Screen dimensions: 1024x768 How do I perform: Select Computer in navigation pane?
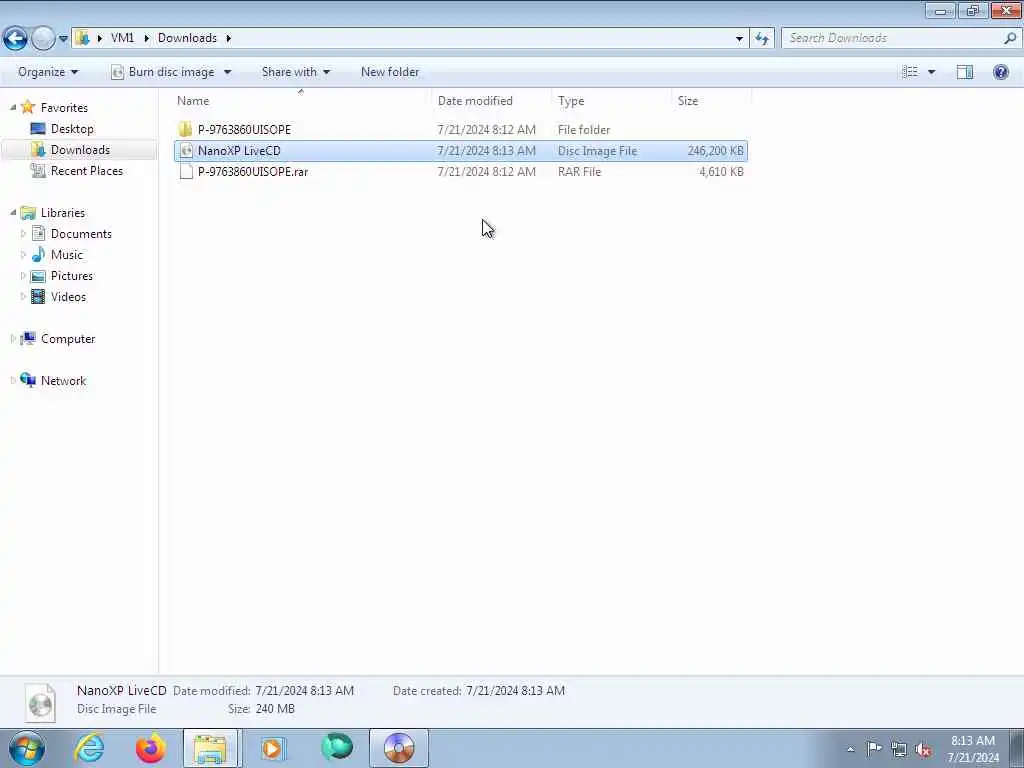68,339
